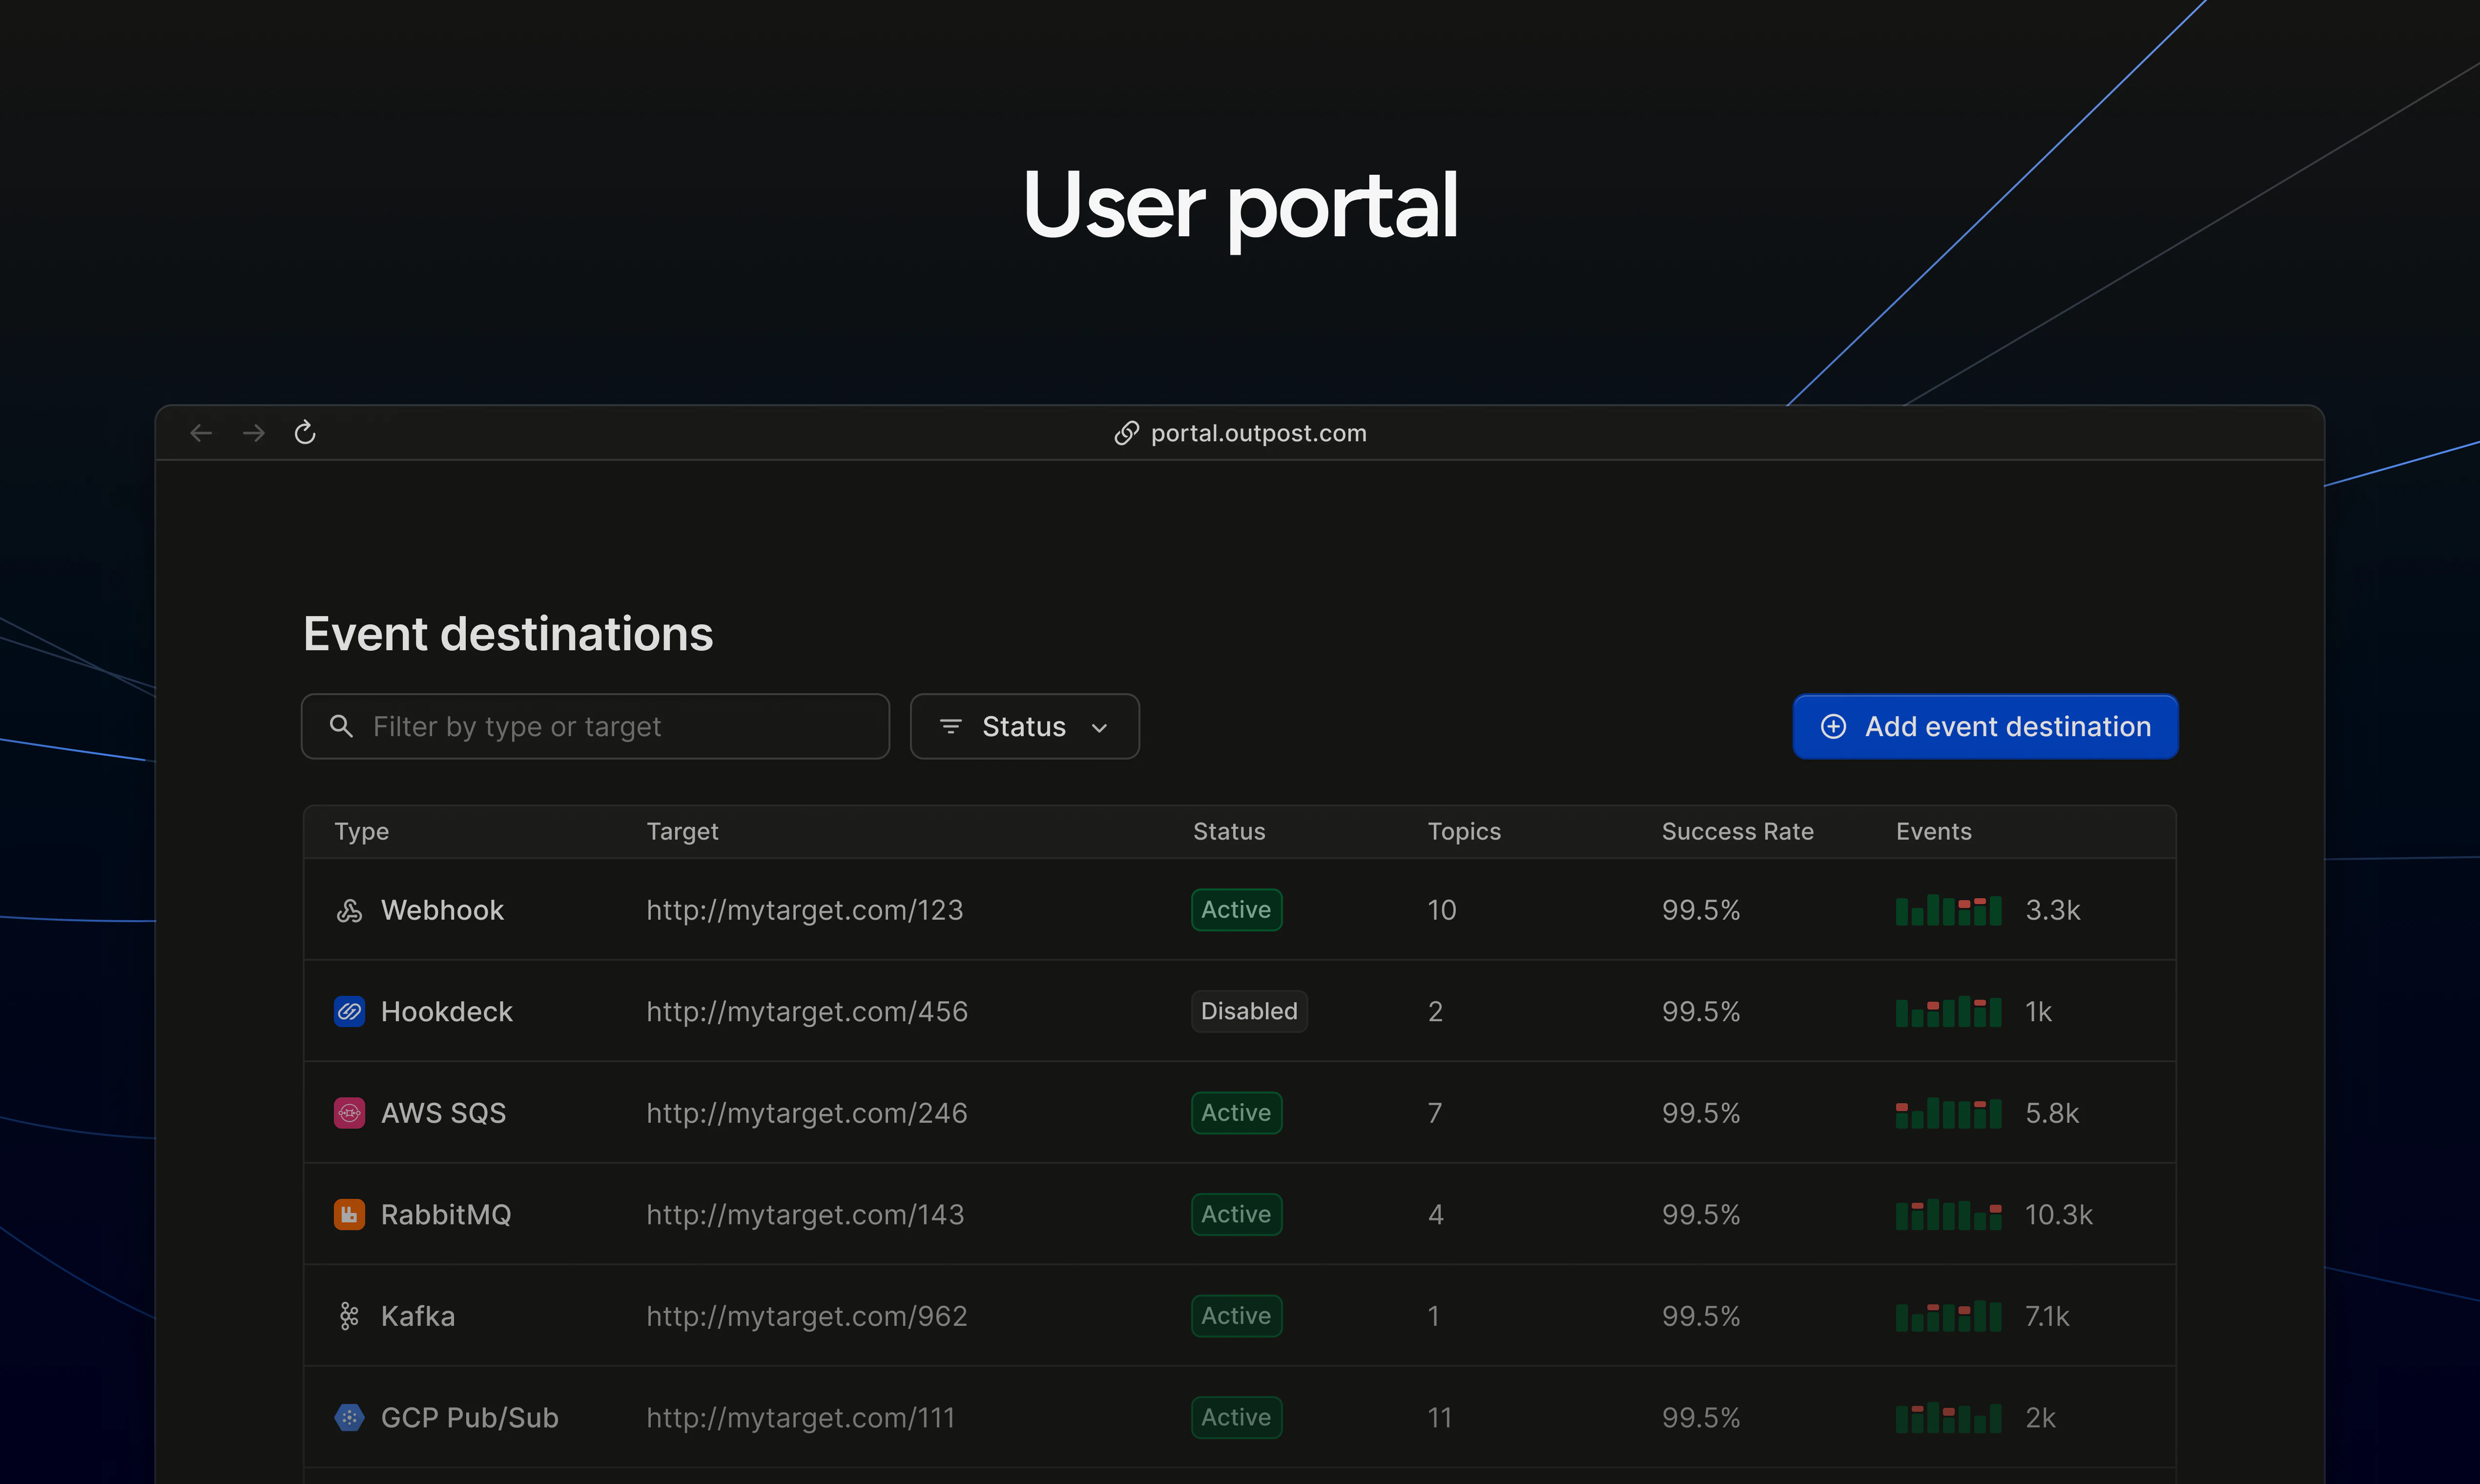Sort by the Success Rate column header
The height and width of the screenshot is (1484, 2480).
(1737, 832)
